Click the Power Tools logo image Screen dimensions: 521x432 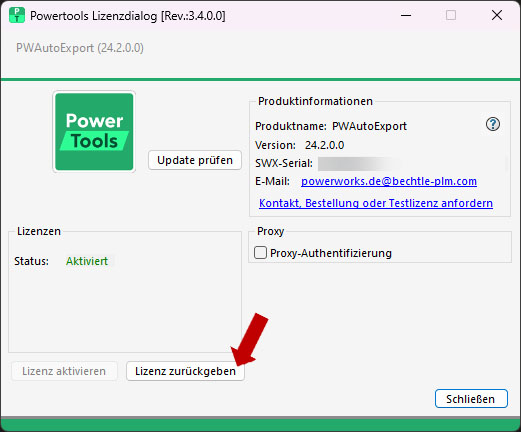coord(94,132)
